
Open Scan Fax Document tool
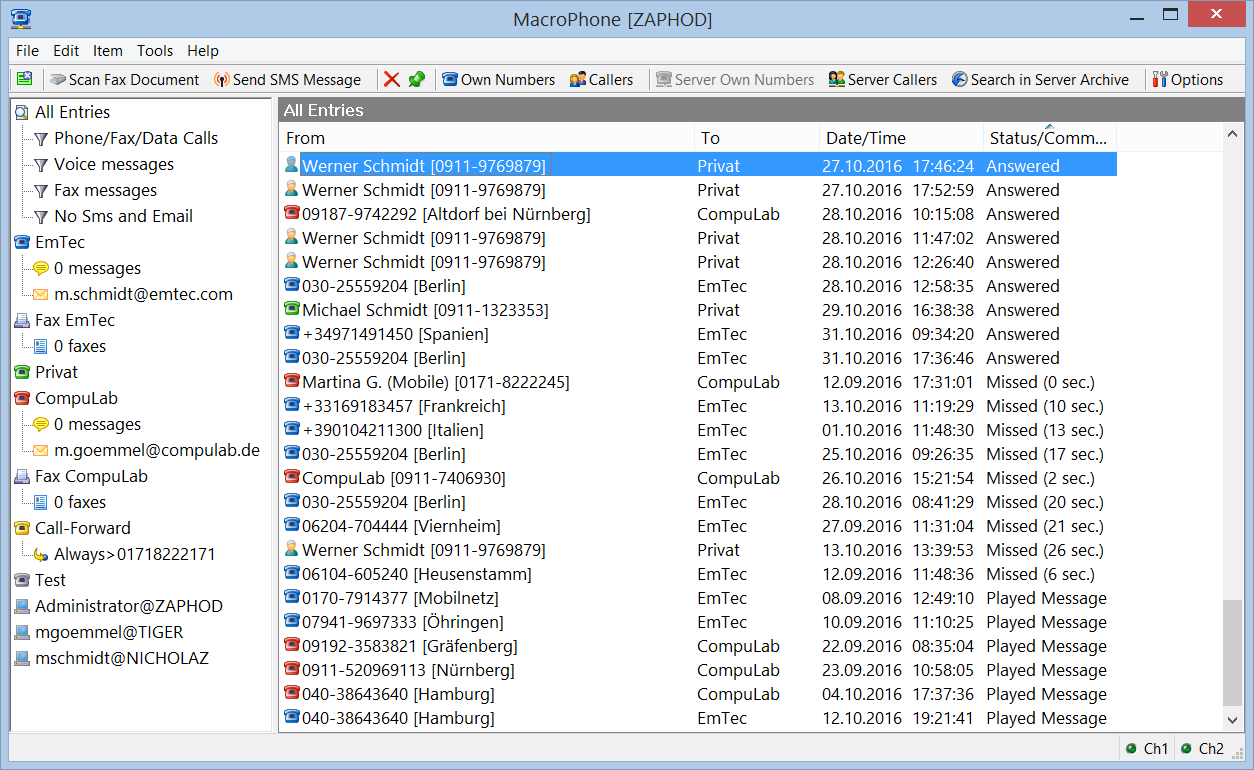125,80
